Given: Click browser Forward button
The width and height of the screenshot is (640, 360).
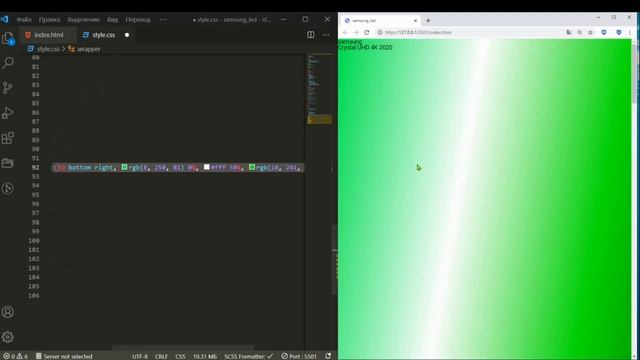Looking at the screenshot, I should tap(356, 32).
